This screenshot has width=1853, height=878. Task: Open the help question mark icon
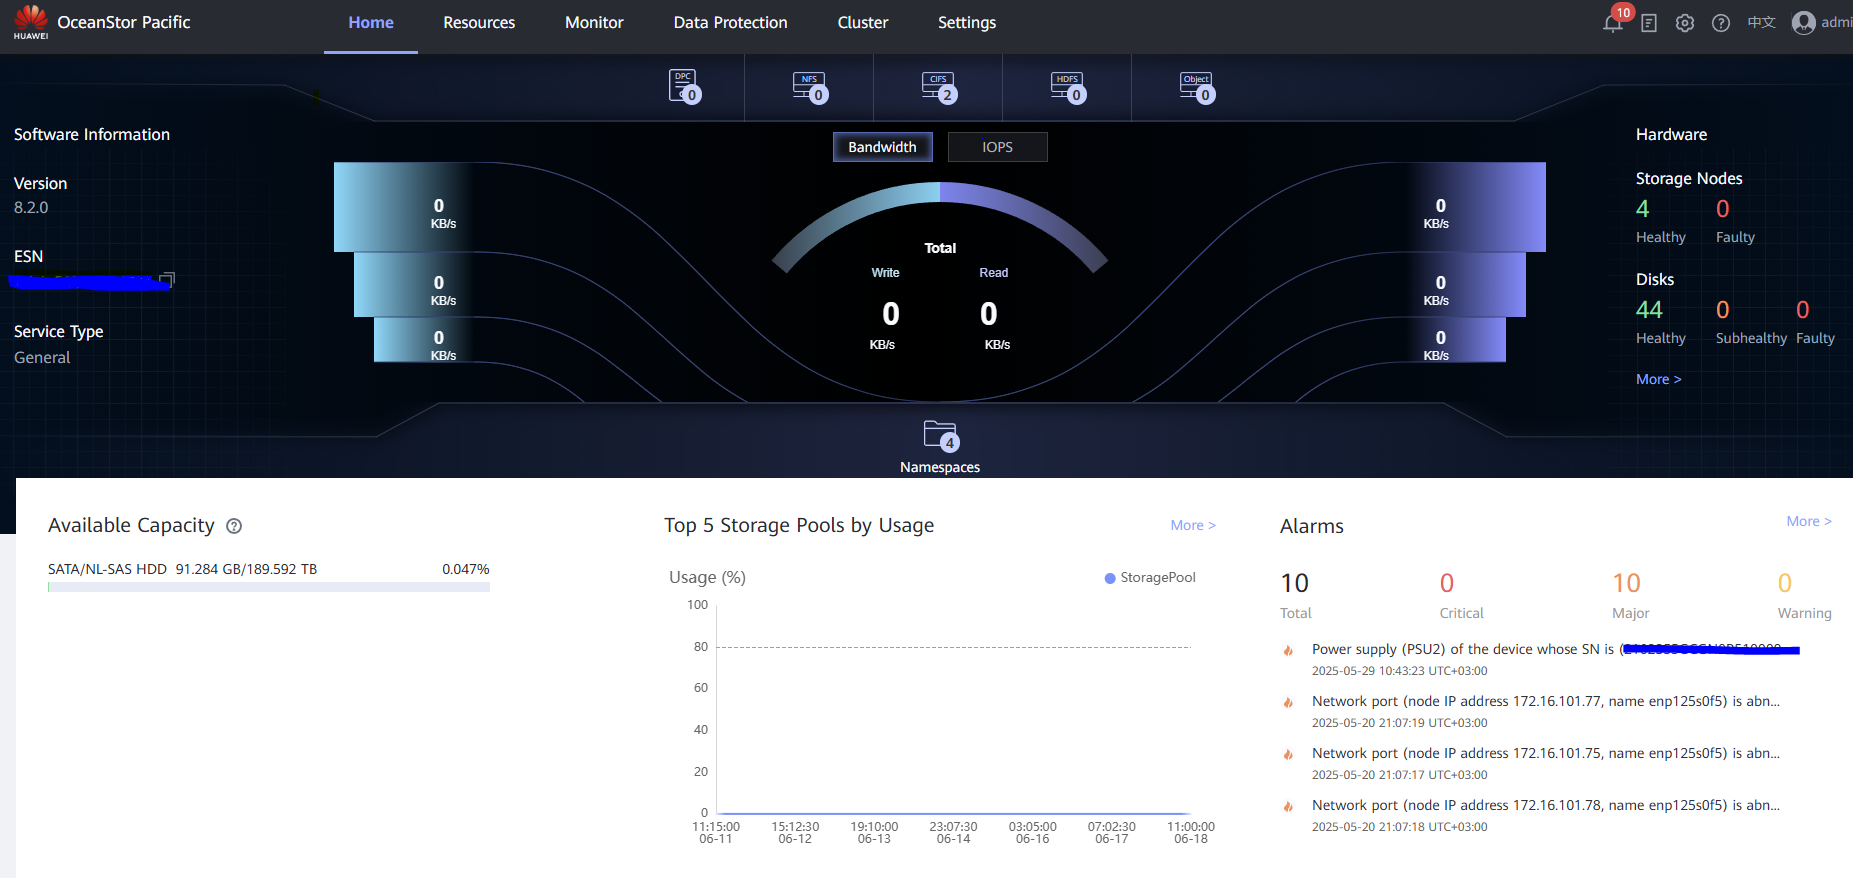click(x=1721, y=23)
